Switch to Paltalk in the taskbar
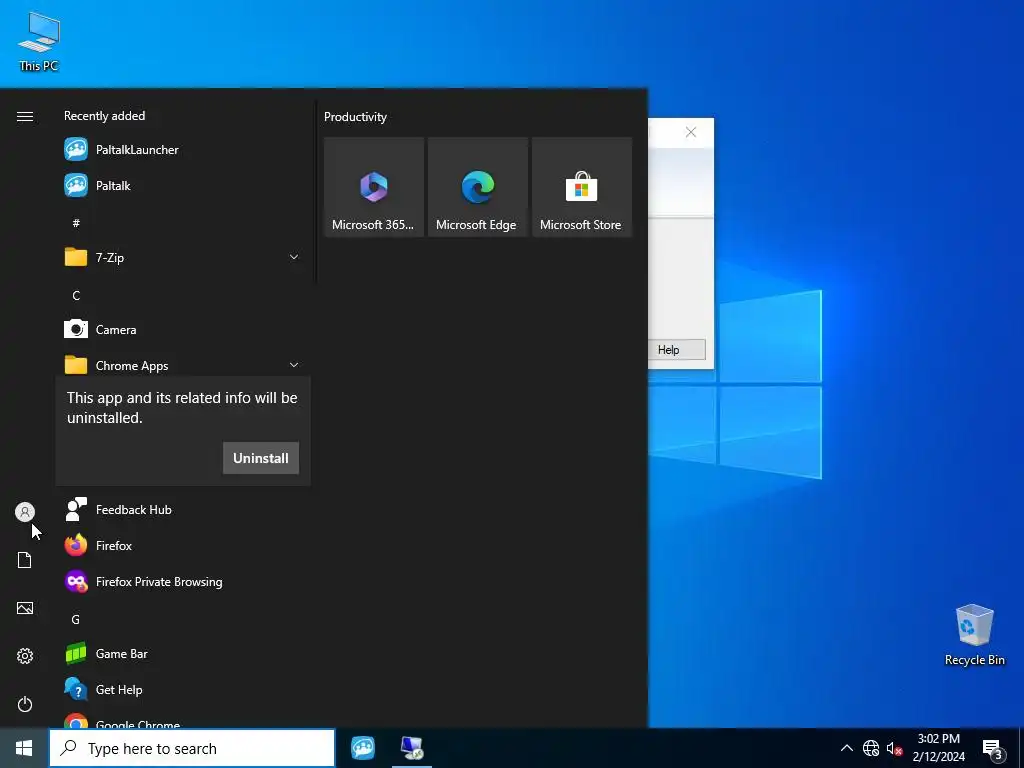The image size is (1024, 768). [362, 748]
